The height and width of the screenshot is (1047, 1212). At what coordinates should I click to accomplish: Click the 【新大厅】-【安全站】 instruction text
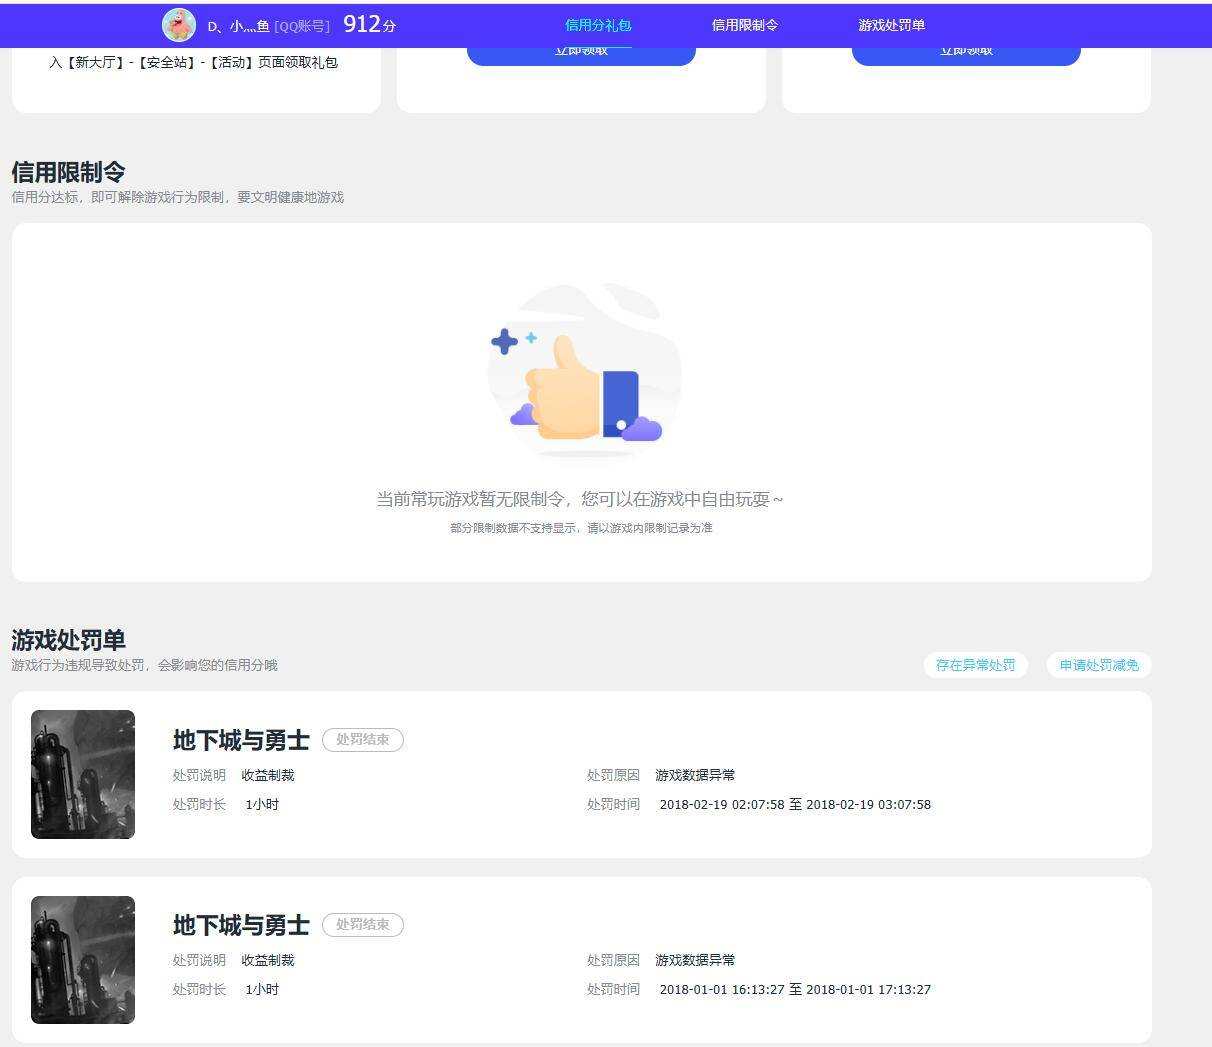point(193,62)
